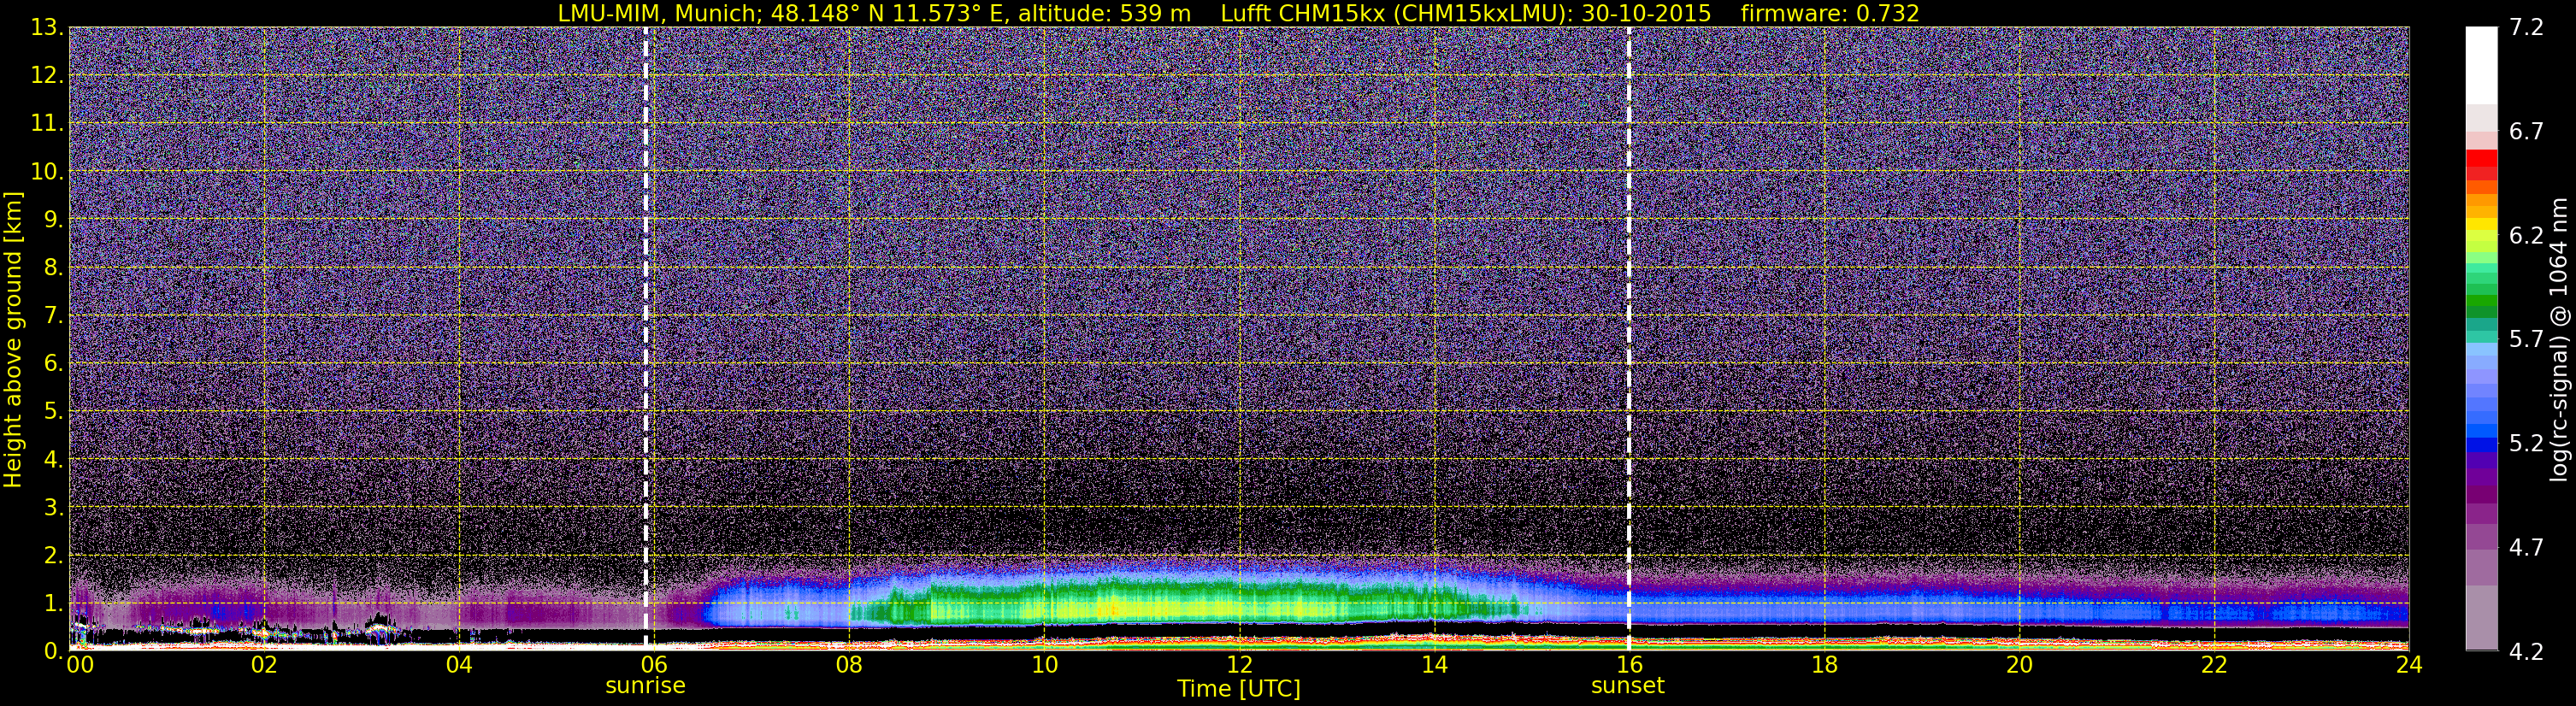Click the height axis tick label '3.'
Image resolution: width=2576 pixels, height=706 pixels.
tap(54, 508)
